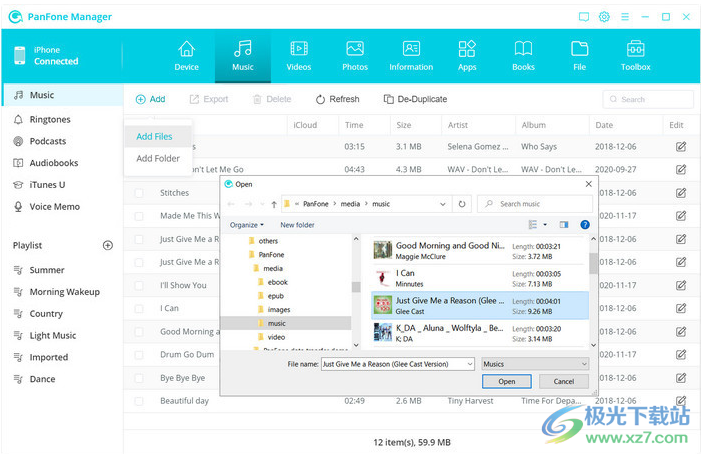The width and height of the screenshot is (701, 454).
Task: Switch to the Books tab
Action: (523, 56)
